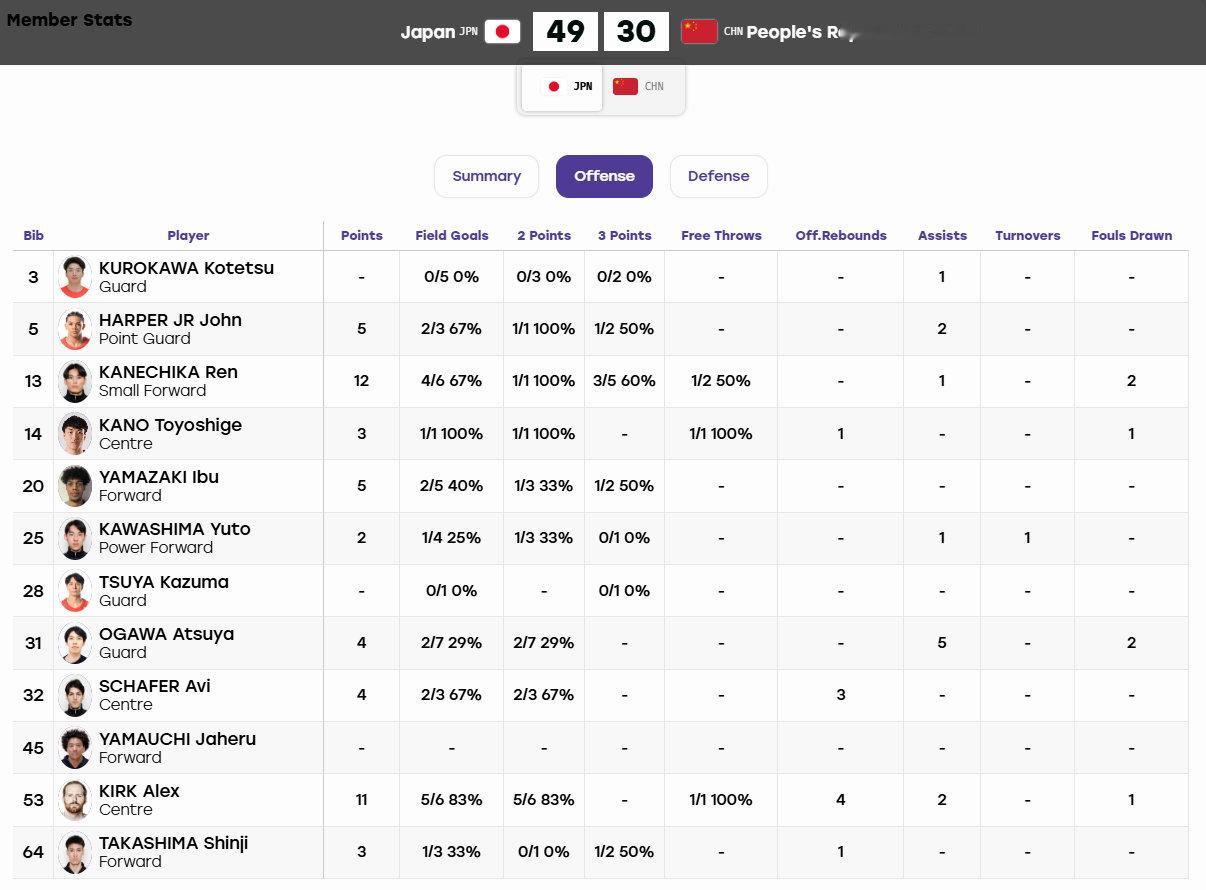The height and width of the screenshot is (890, 1206).
Task: Select the JPN team toggle
Action: pyautogui.click(x=562, y=87)
